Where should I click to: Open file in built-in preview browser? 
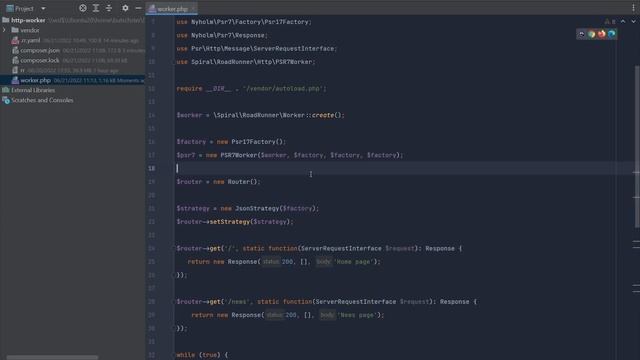point(581,34)
